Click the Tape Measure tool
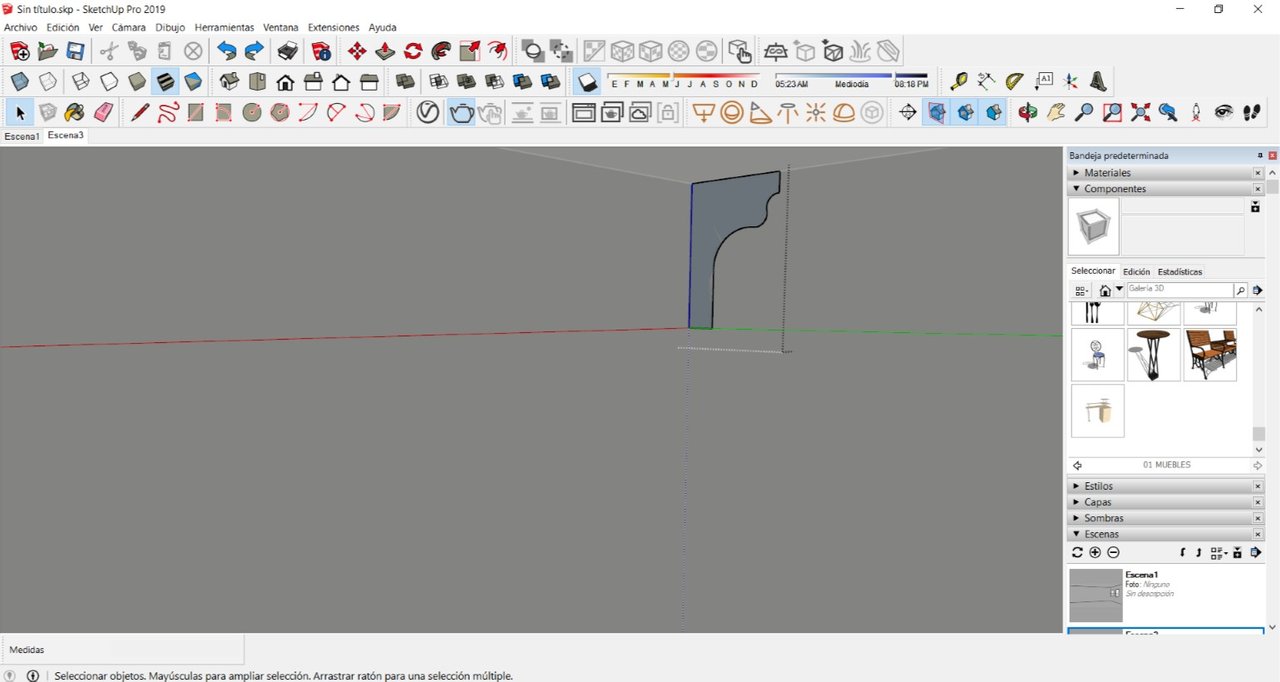Screen dimensions: 1280x682 [959, 81]
